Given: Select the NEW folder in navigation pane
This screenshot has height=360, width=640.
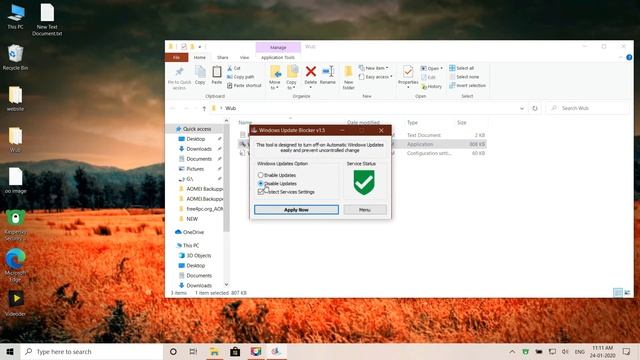Looking at the screenshot, I should point(189,219).
